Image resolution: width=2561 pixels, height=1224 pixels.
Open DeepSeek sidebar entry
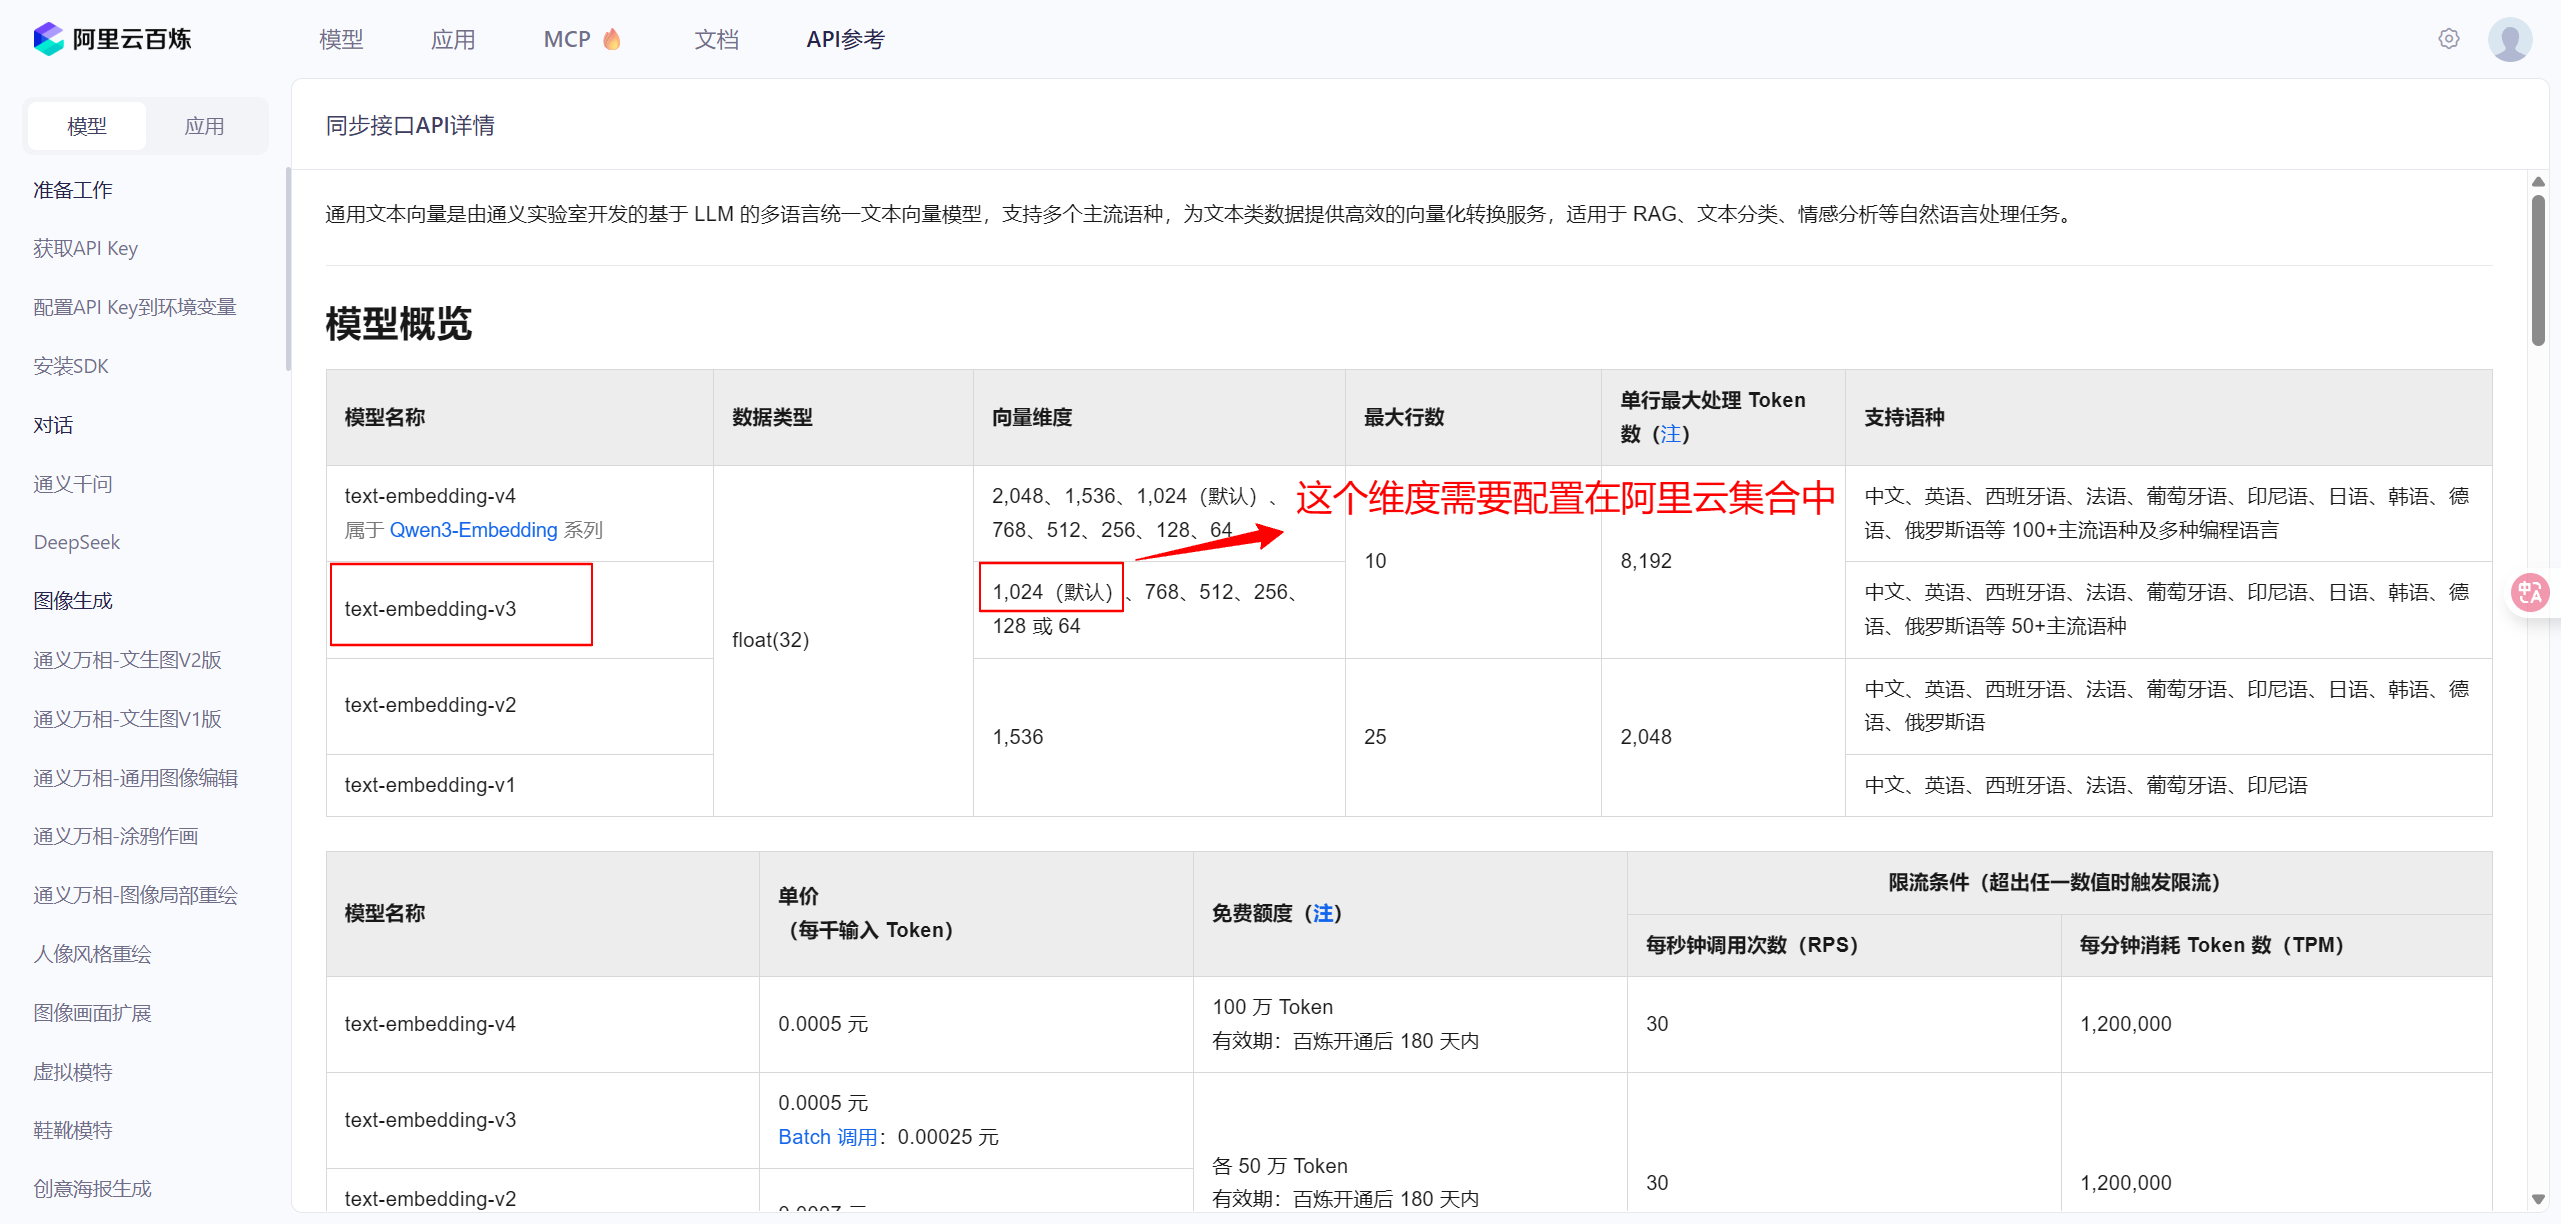[77, 542]
